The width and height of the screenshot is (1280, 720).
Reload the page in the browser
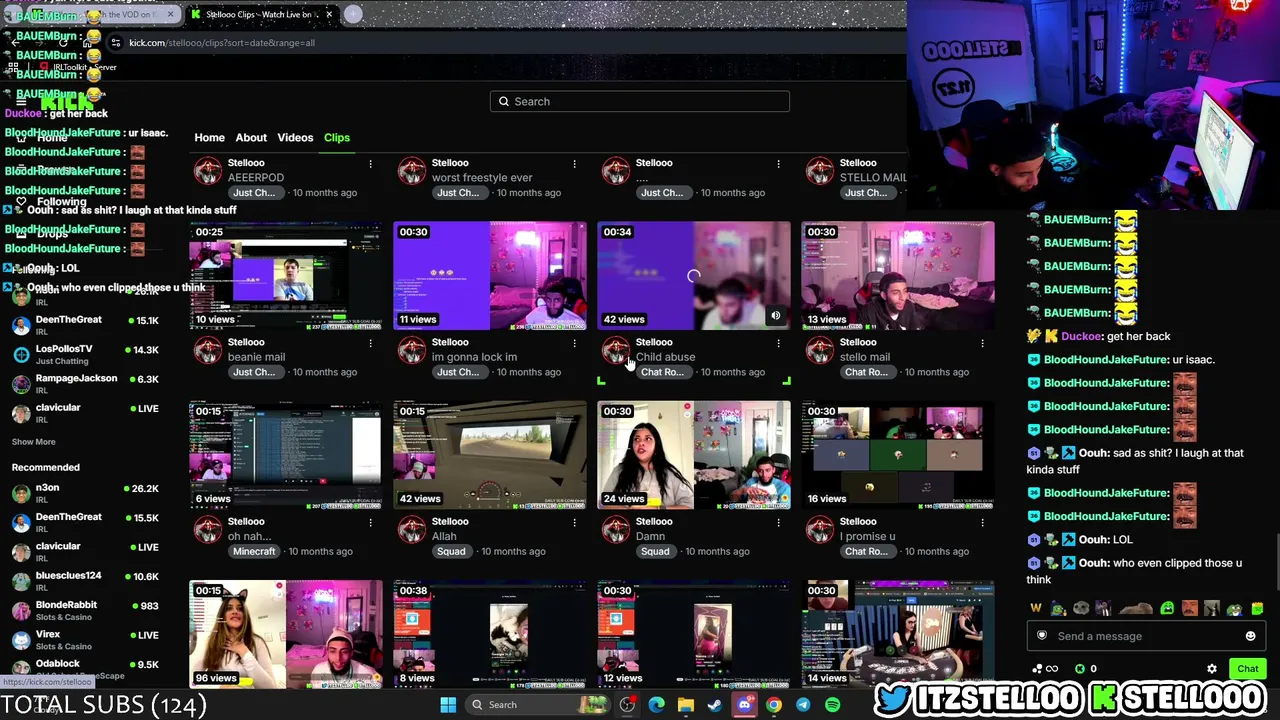pos(62,43)
